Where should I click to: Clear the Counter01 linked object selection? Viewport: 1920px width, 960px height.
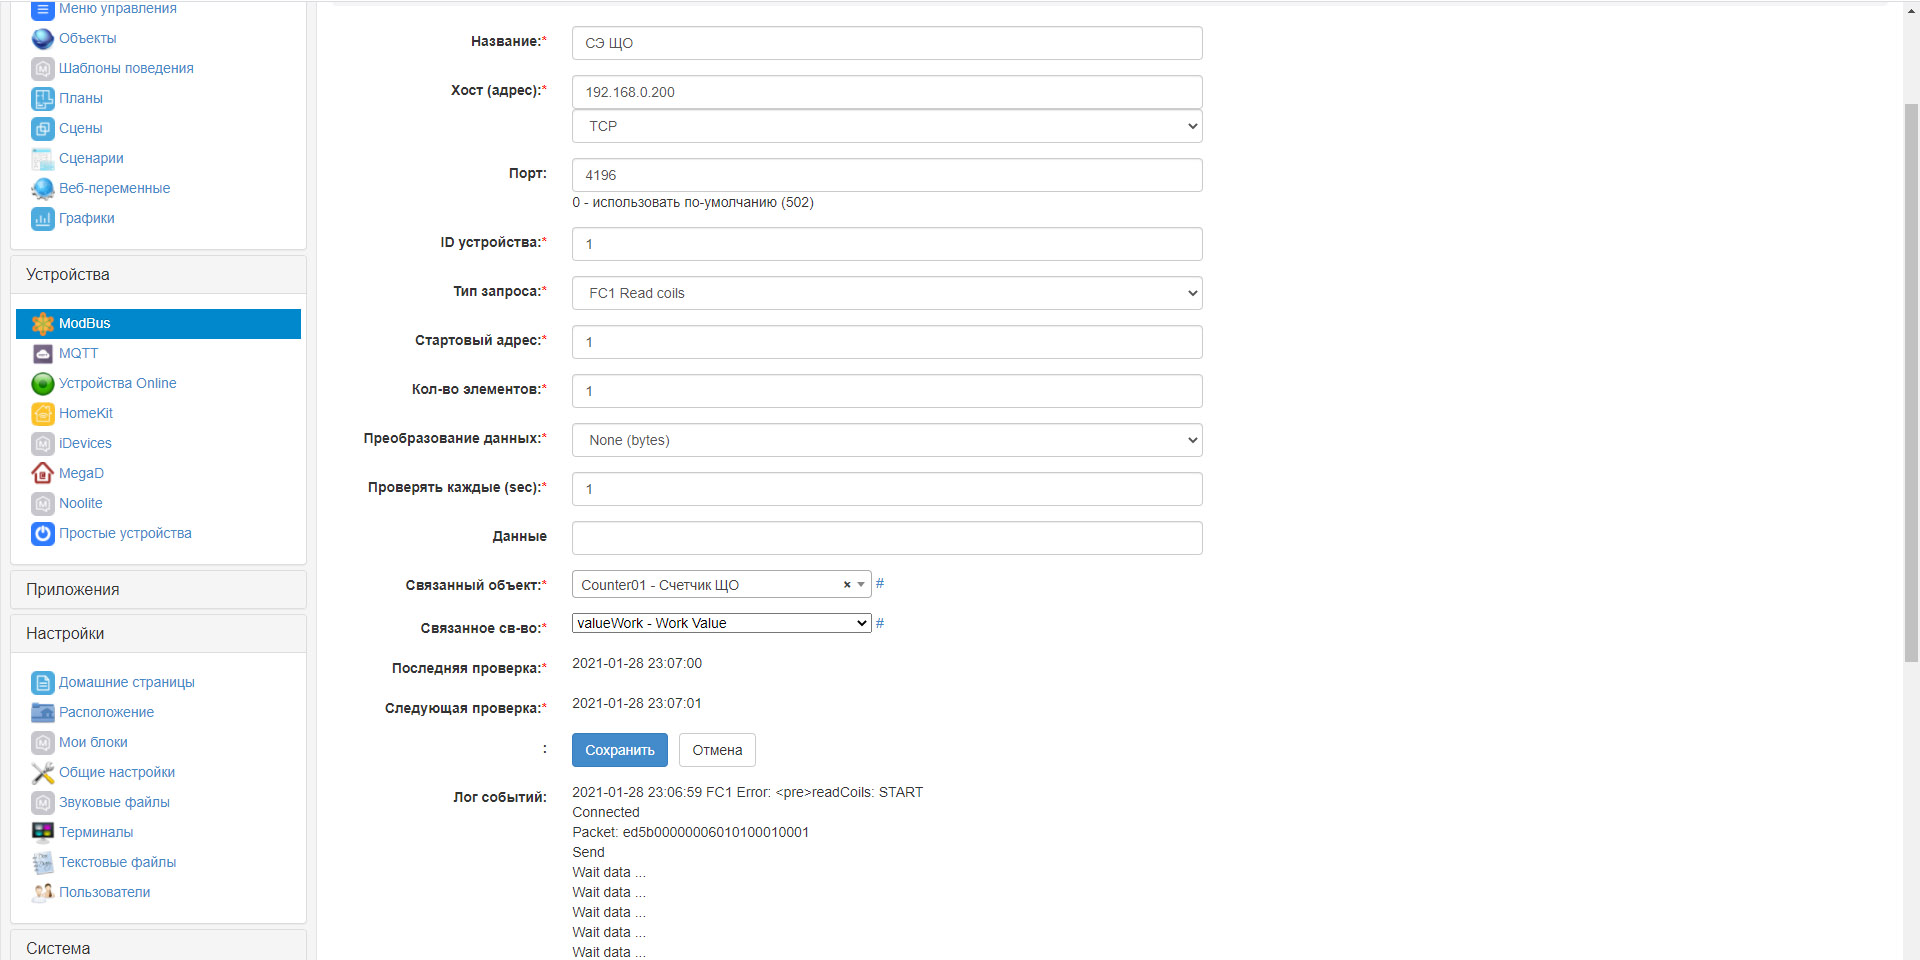pos(847,585)
